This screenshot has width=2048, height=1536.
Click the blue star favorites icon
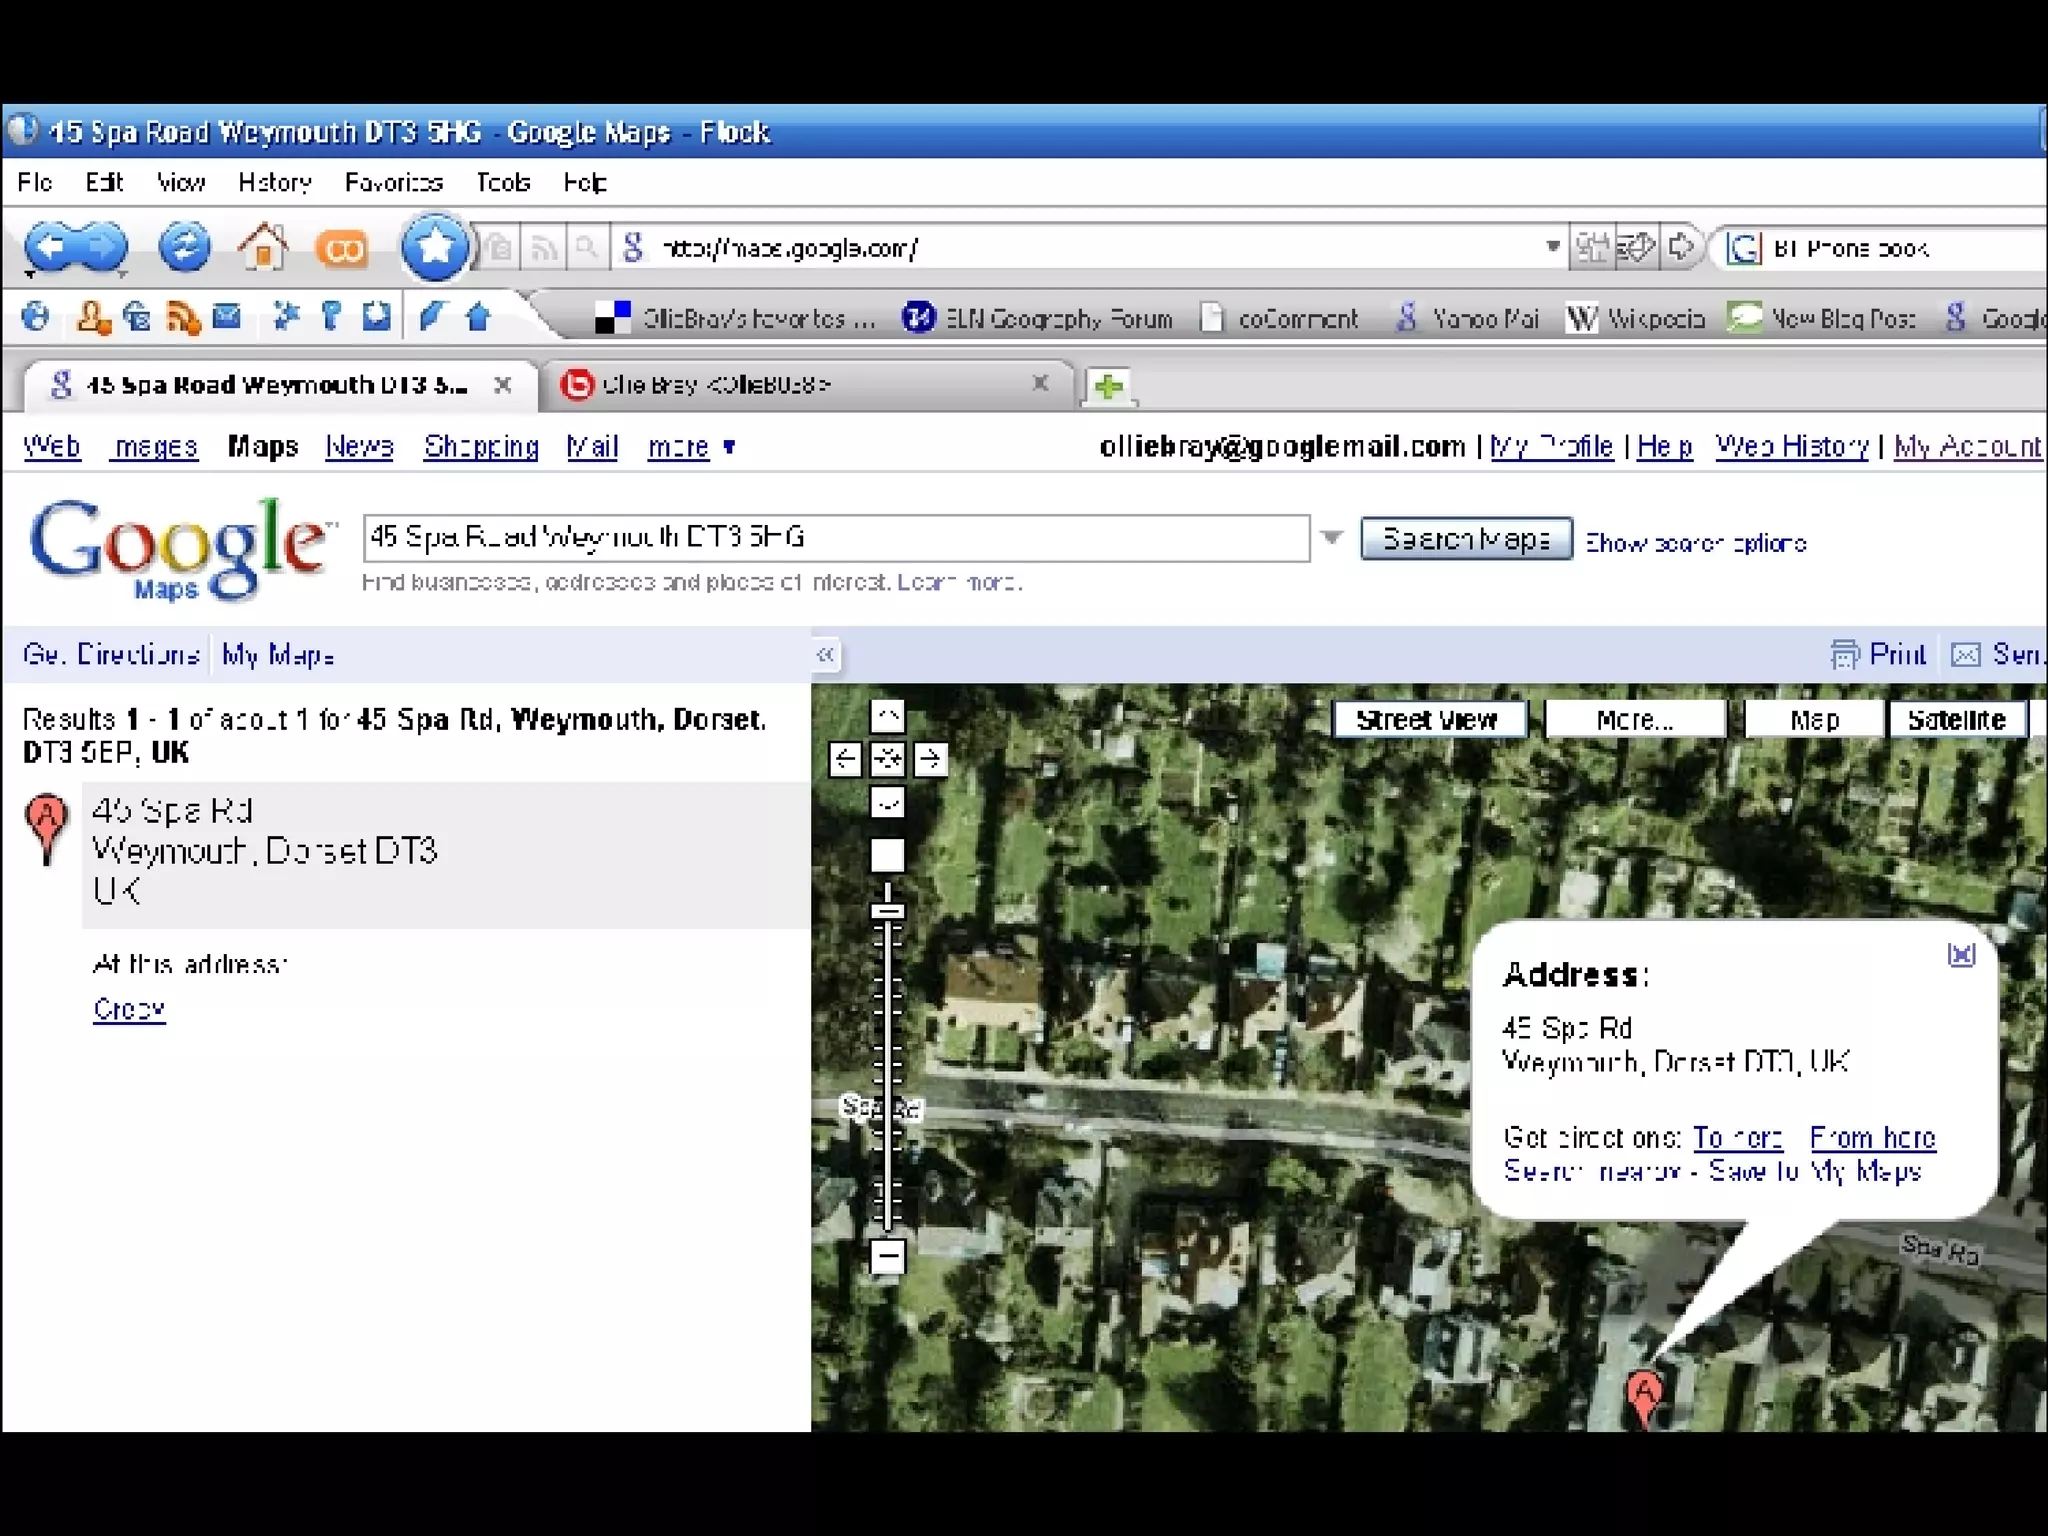434,247
